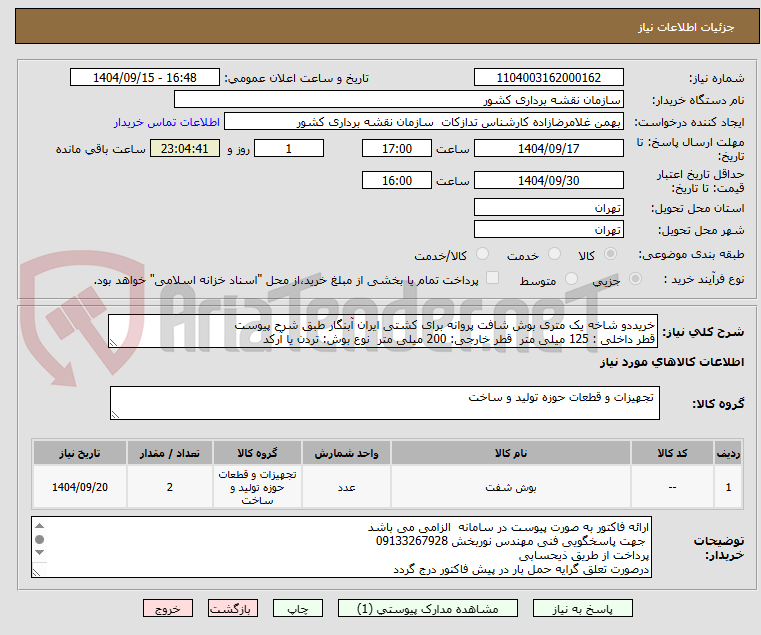Click resize handle of شرح کلی نیاز box
Screen dimensions: 761x635
point(113,343)
